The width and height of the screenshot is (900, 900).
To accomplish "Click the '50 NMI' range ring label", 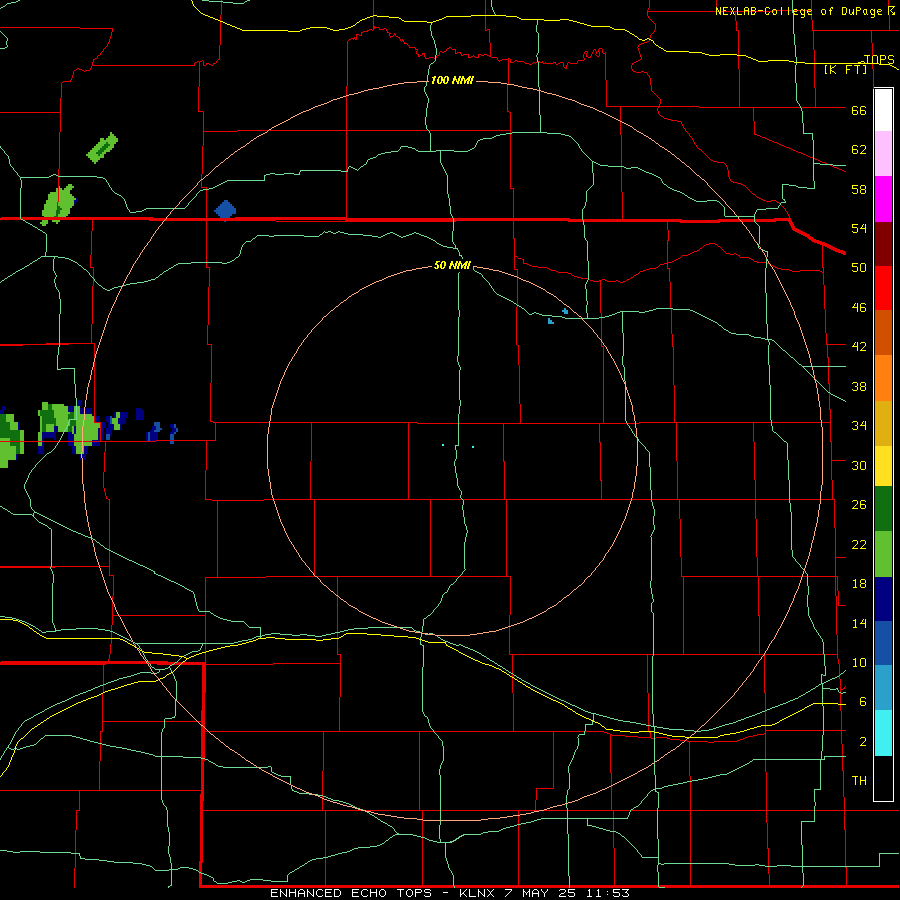I will coord(452,265).
